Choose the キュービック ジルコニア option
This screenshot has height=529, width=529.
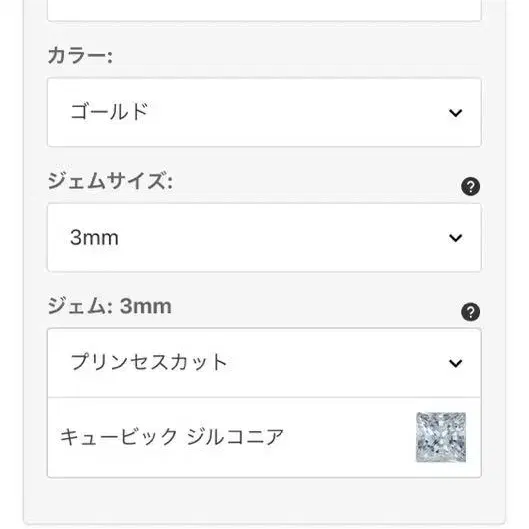click(x=264, y=438)
